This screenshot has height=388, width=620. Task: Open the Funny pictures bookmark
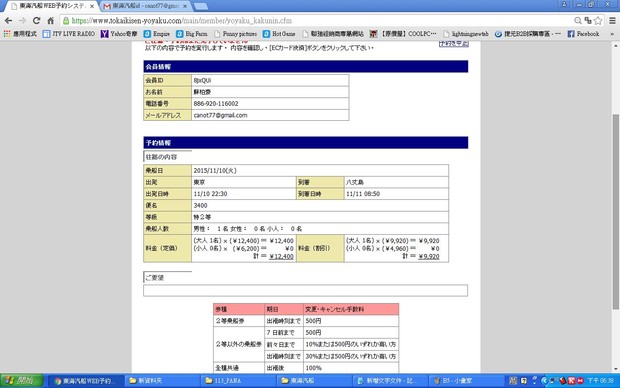coord(236,34)
